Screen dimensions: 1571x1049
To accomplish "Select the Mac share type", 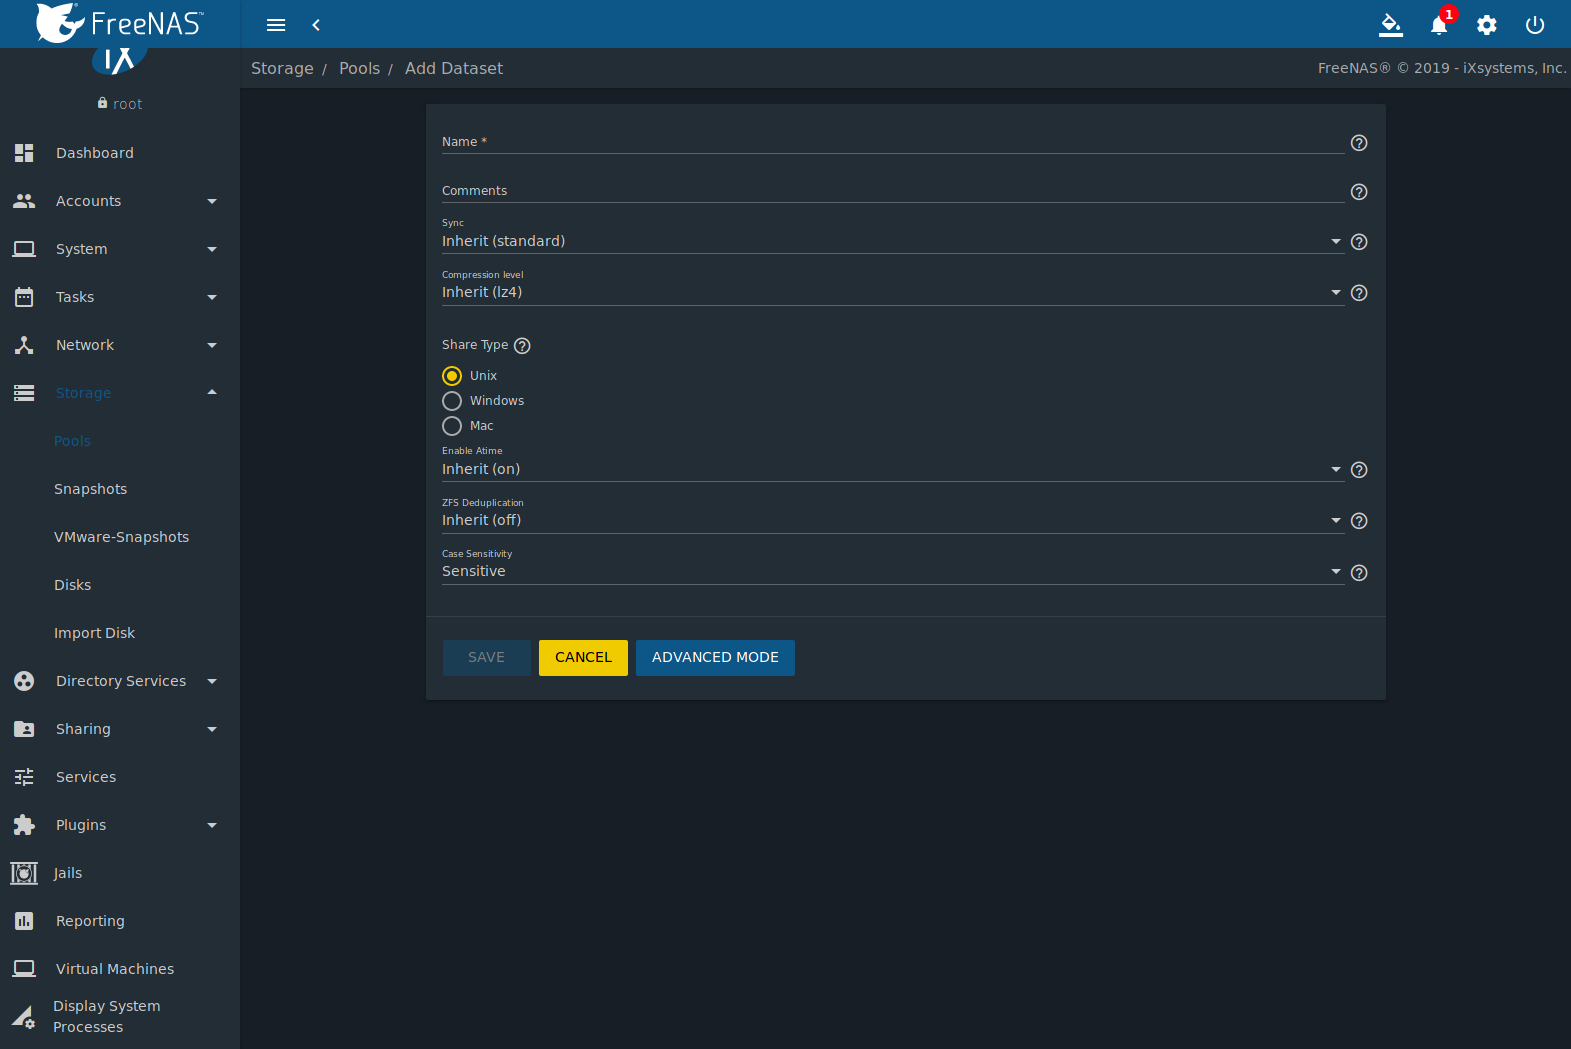I will pyautogui.click(x=452, y=426).
